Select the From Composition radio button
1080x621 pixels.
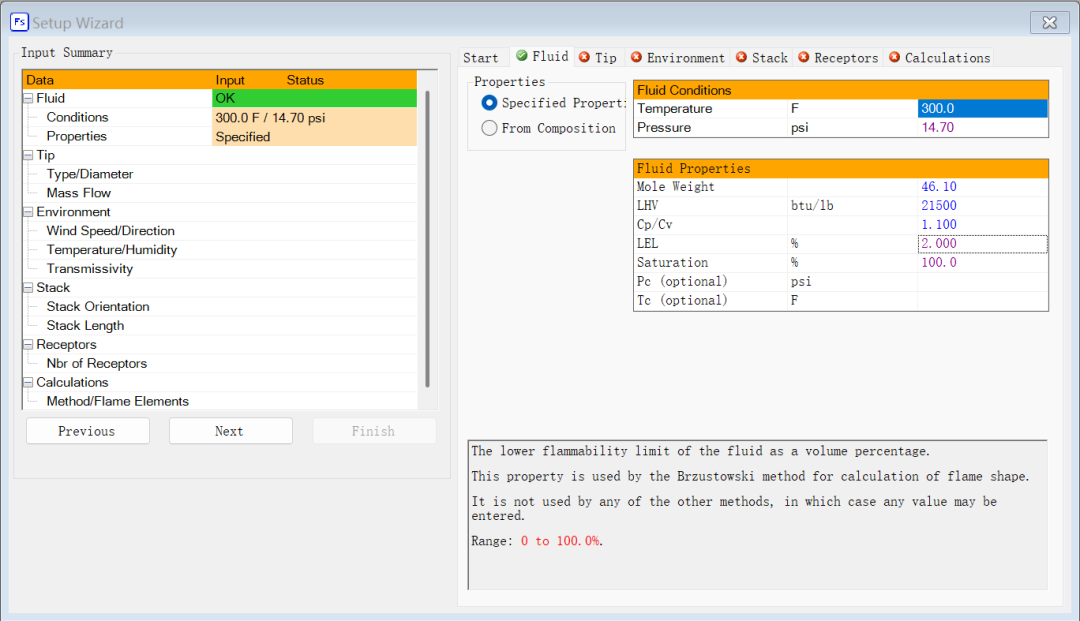tap(489, 128)
